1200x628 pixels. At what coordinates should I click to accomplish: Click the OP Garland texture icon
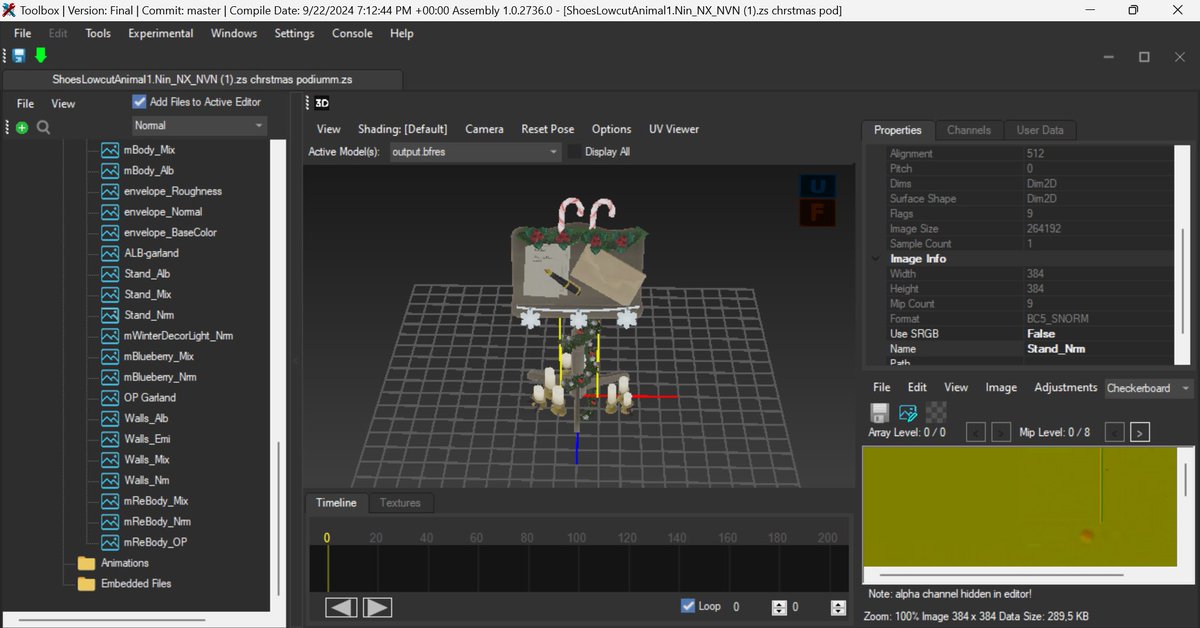pyautogui.click(x=110, y=398)
